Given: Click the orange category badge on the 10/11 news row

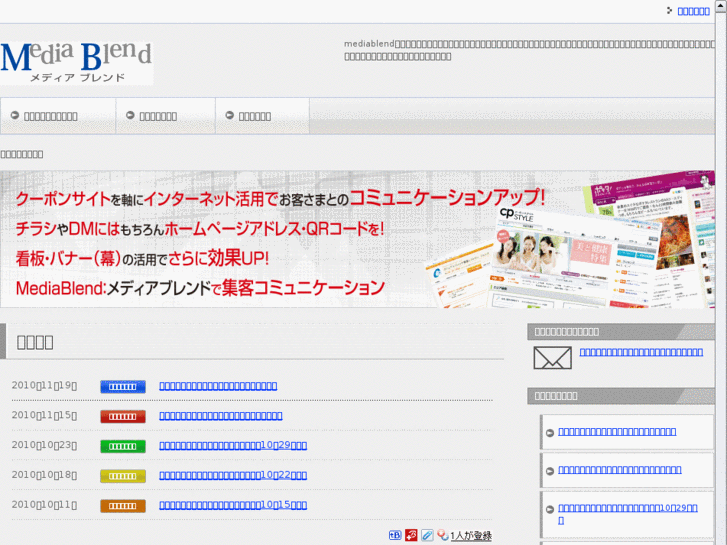Looking at the screenshot, I should (123, 506).
